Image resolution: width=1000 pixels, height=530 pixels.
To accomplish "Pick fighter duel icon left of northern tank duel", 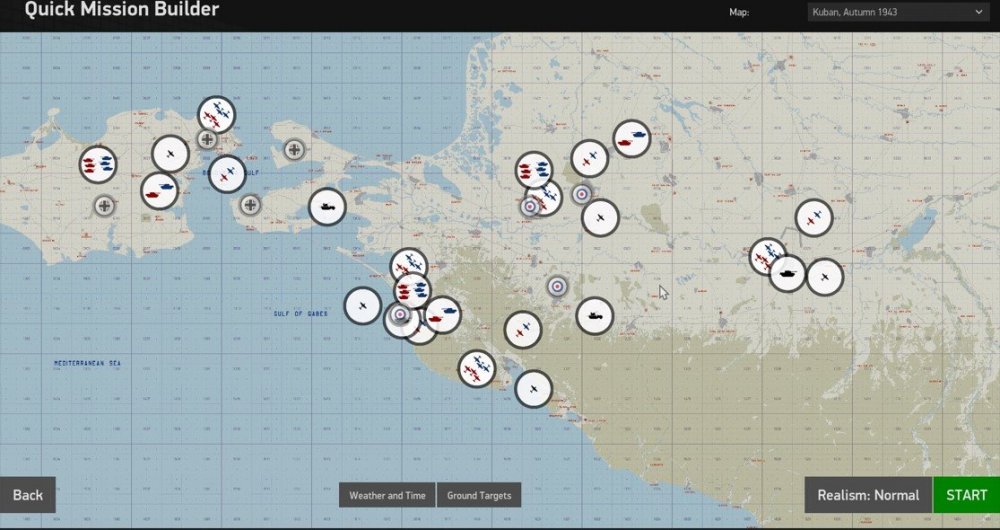I will point(589,158).
